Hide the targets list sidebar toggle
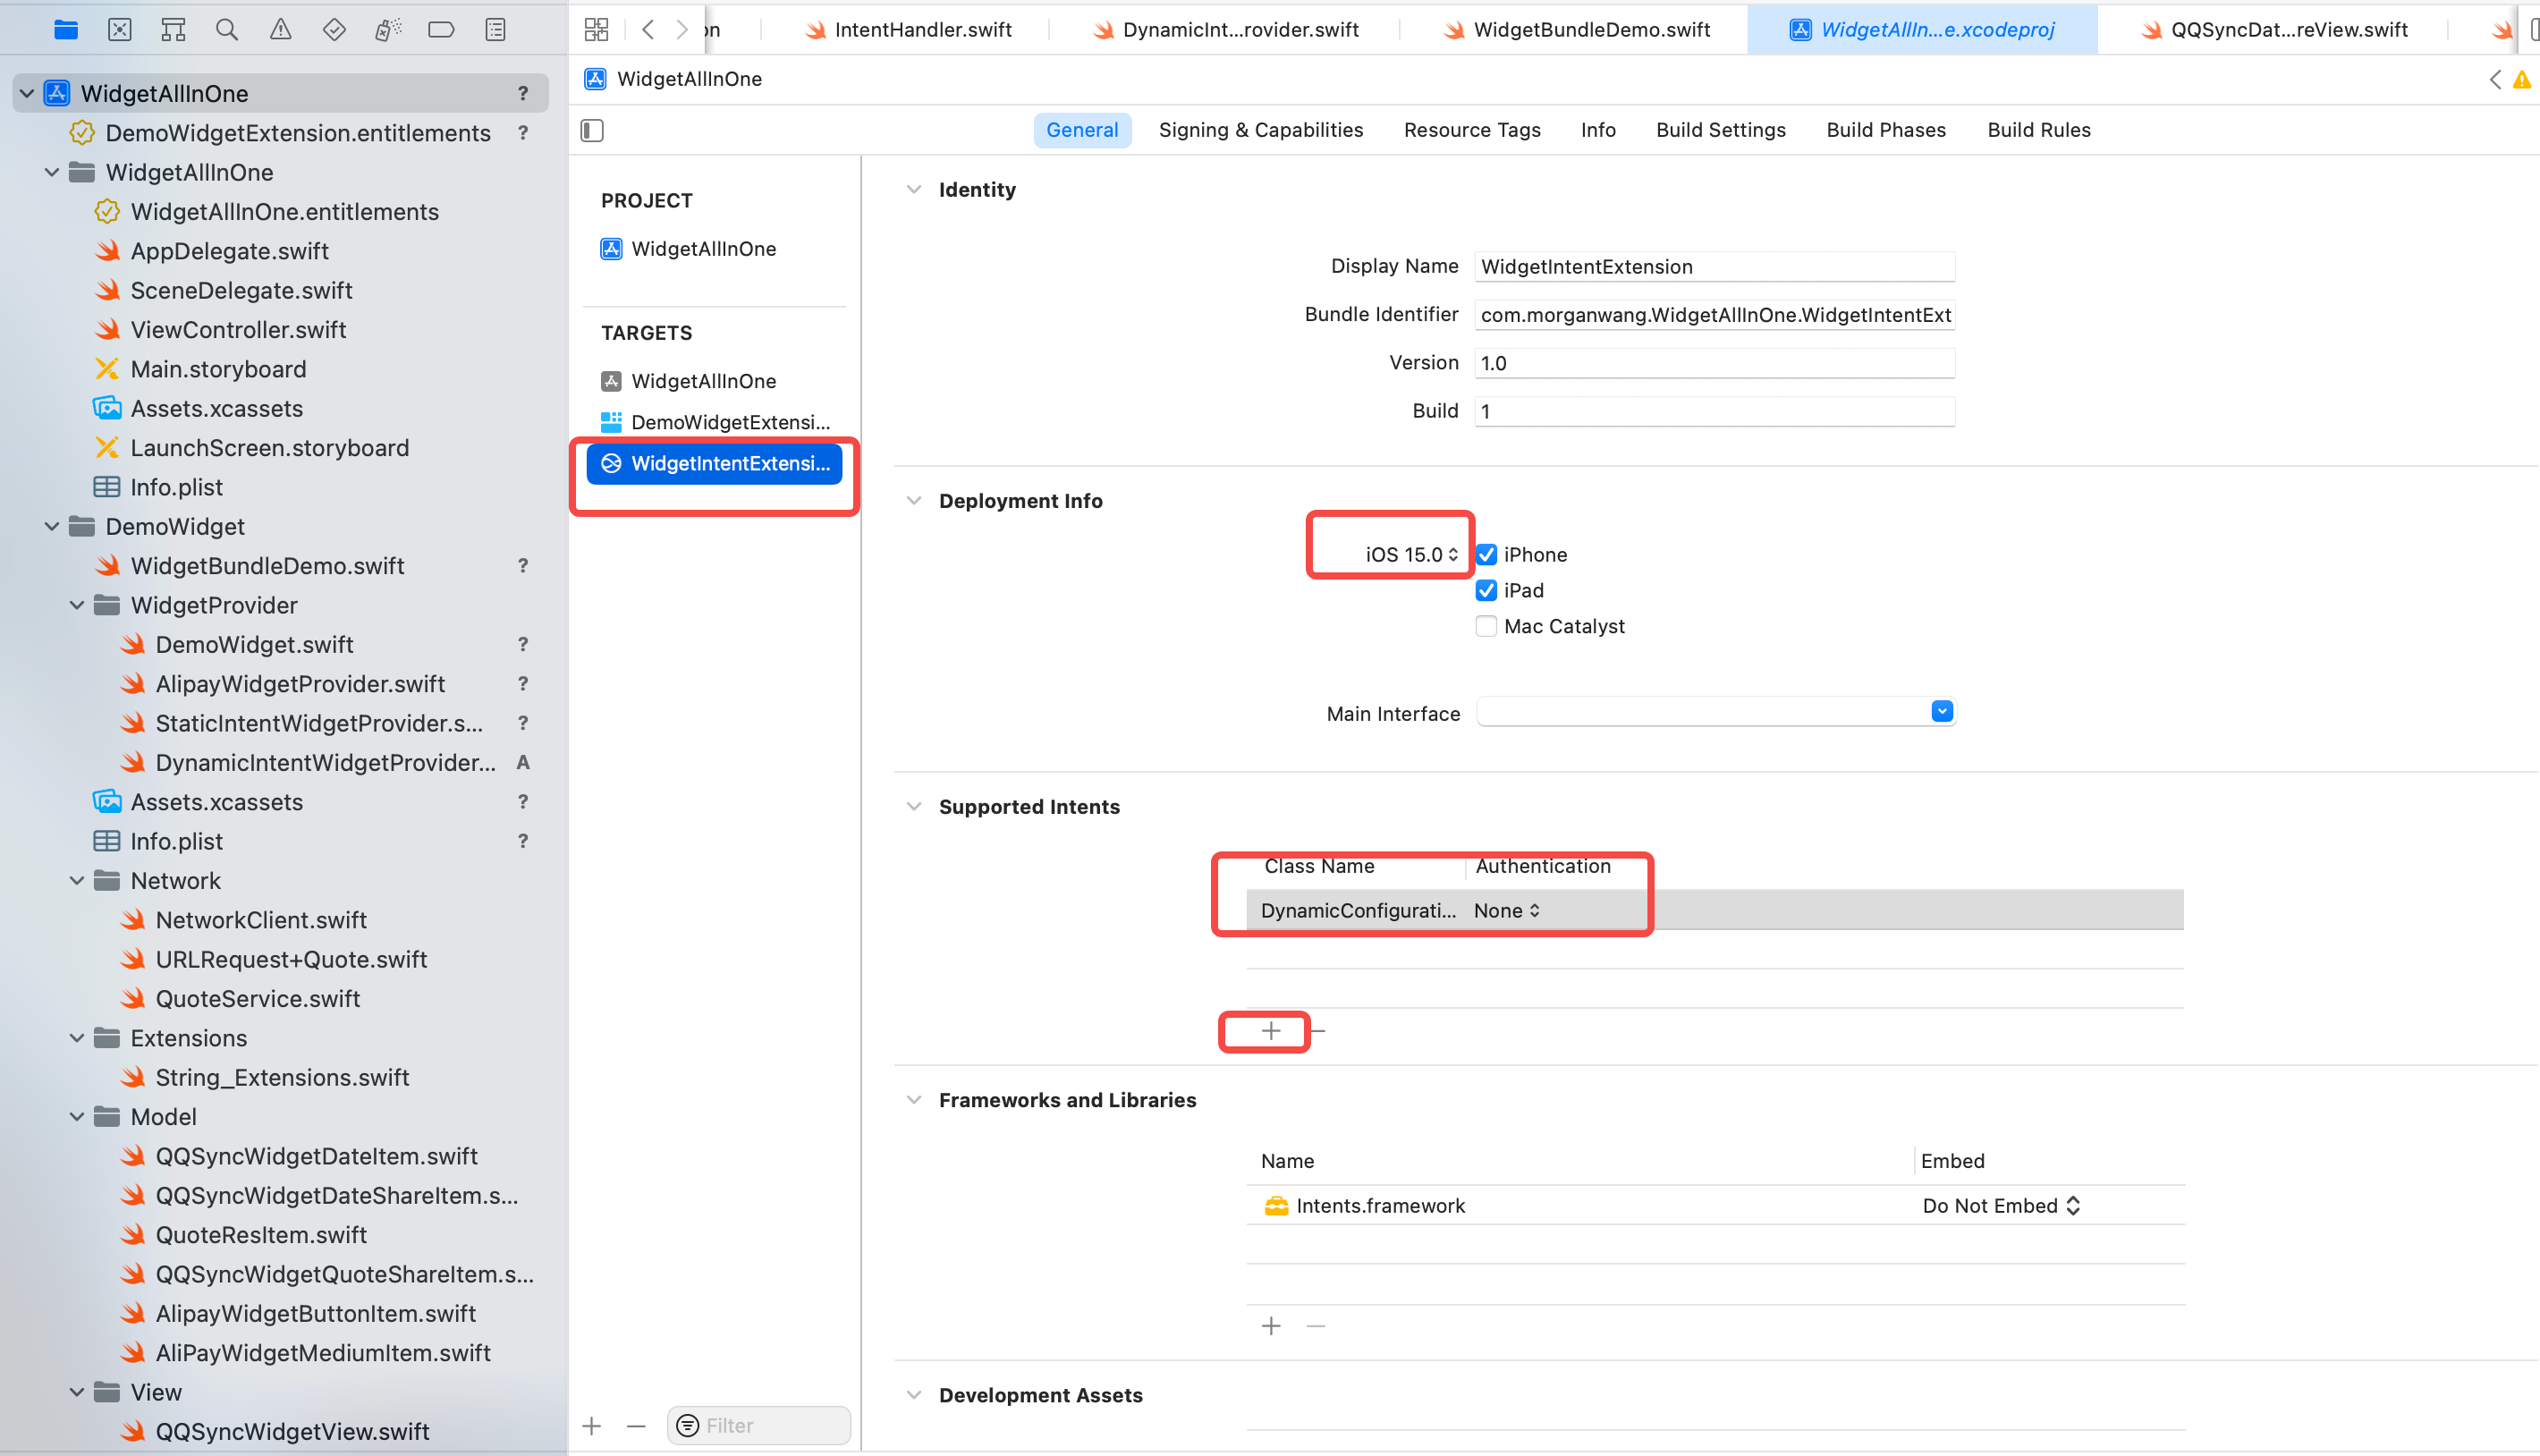Screen dimensions: 2540x1456 coord(592,130)
